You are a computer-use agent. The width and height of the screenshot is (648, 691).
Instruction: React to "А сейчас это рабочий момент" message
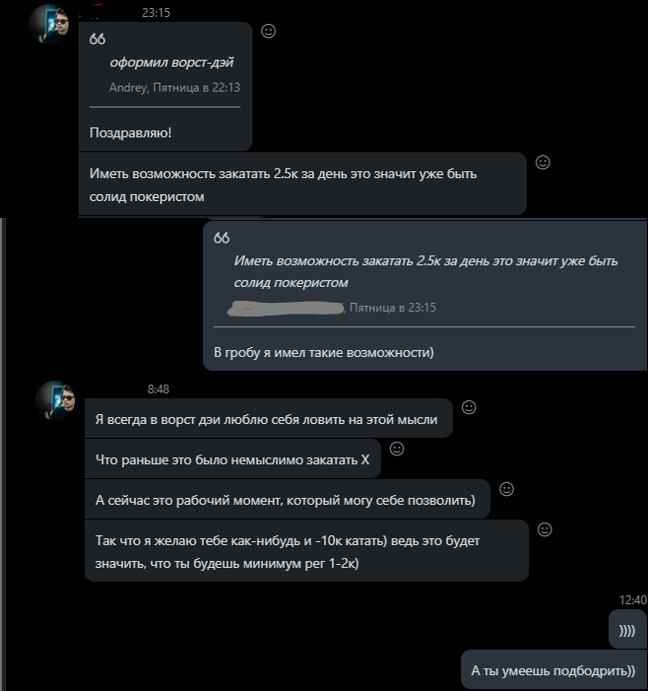(x=506, y=489)
